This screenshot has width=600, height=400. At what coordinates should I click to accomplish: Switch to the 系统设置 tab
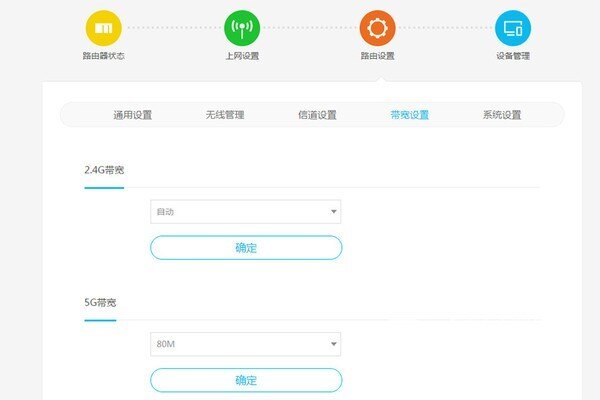click(x=501, y=115)
